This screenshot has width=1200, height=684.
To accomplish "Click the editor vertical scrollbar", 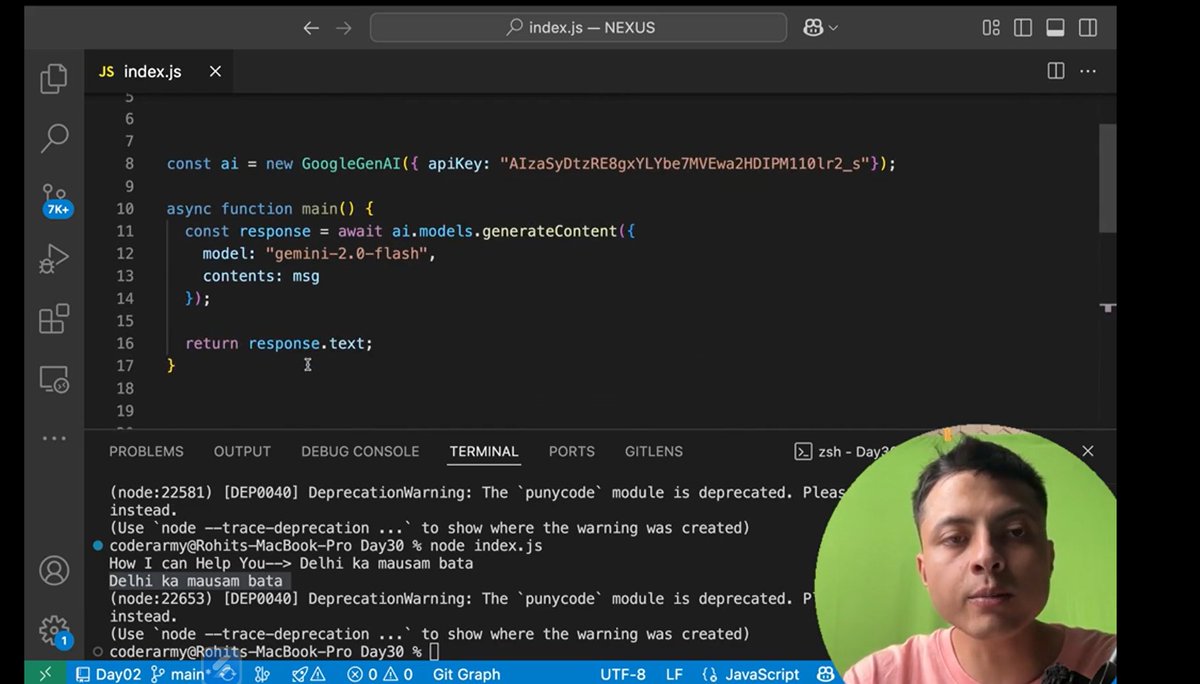I will coord(1107,178).
